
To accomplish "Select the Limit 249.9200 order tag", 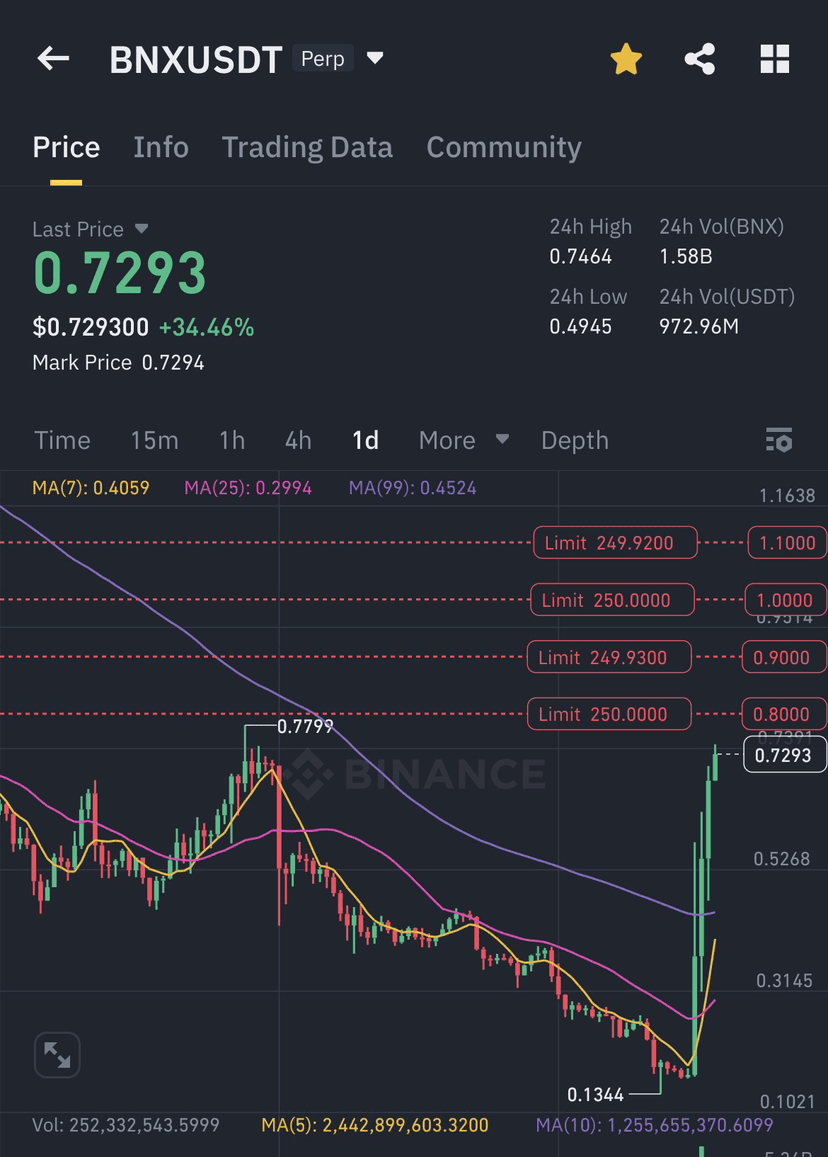I will (615, 542).
